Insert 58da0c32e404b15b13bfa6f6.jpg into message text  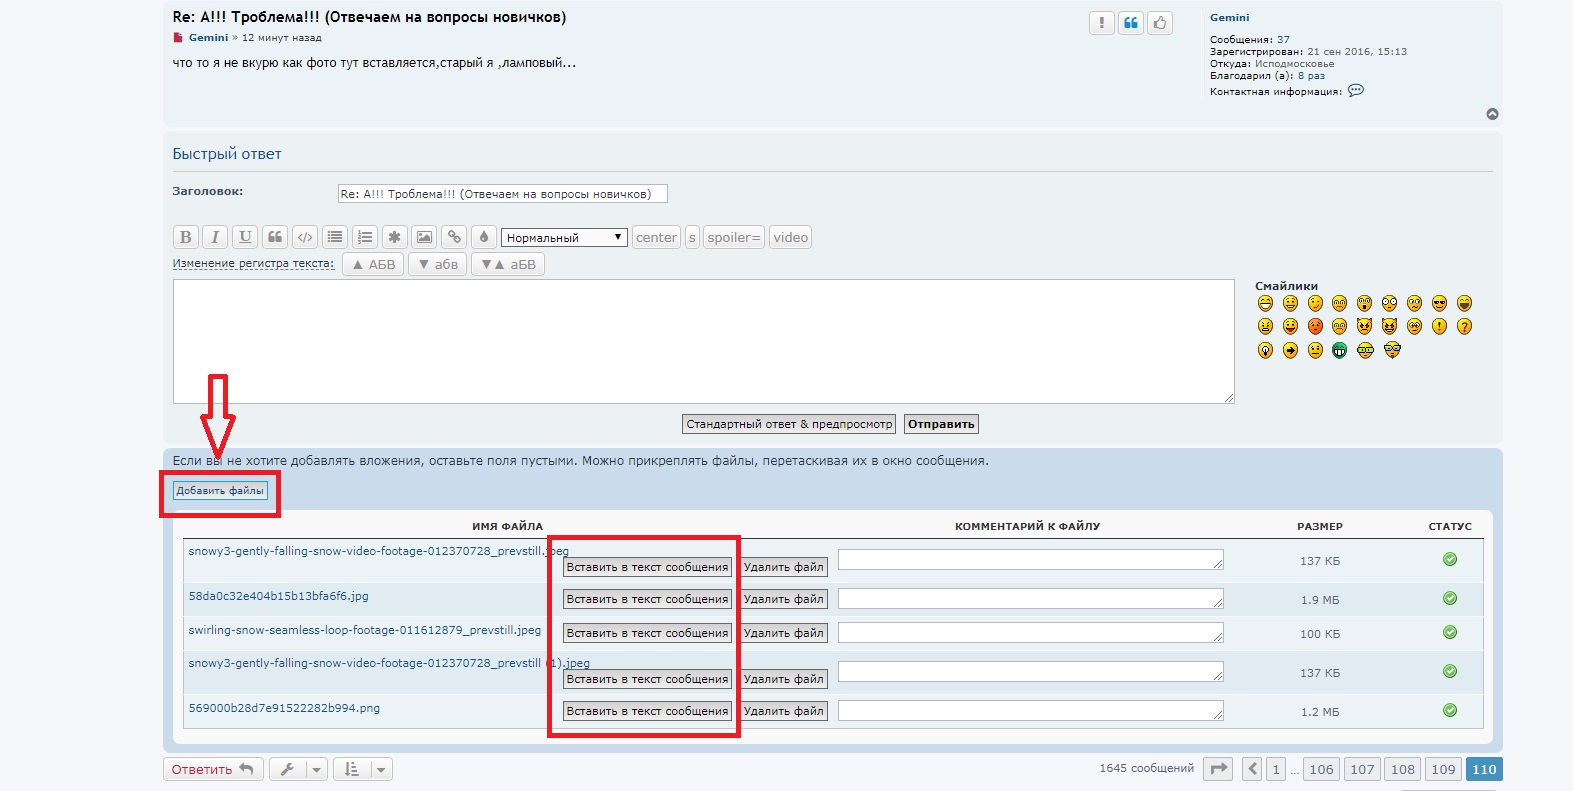[x=647, y=599]
